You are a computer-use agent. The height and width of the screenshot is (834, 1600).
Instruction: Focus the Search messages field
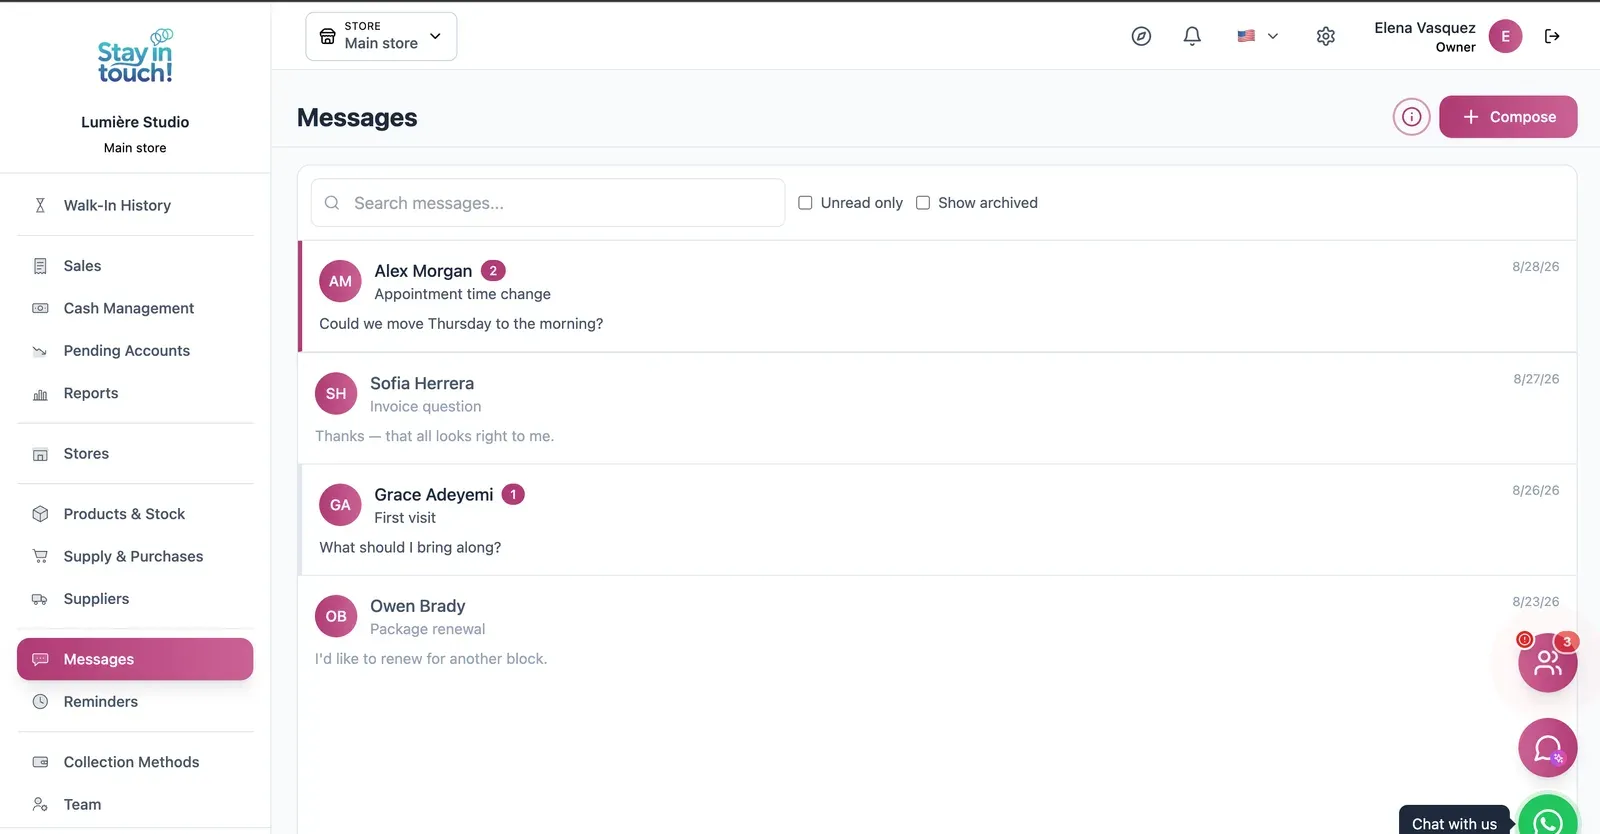coord(548,203)
